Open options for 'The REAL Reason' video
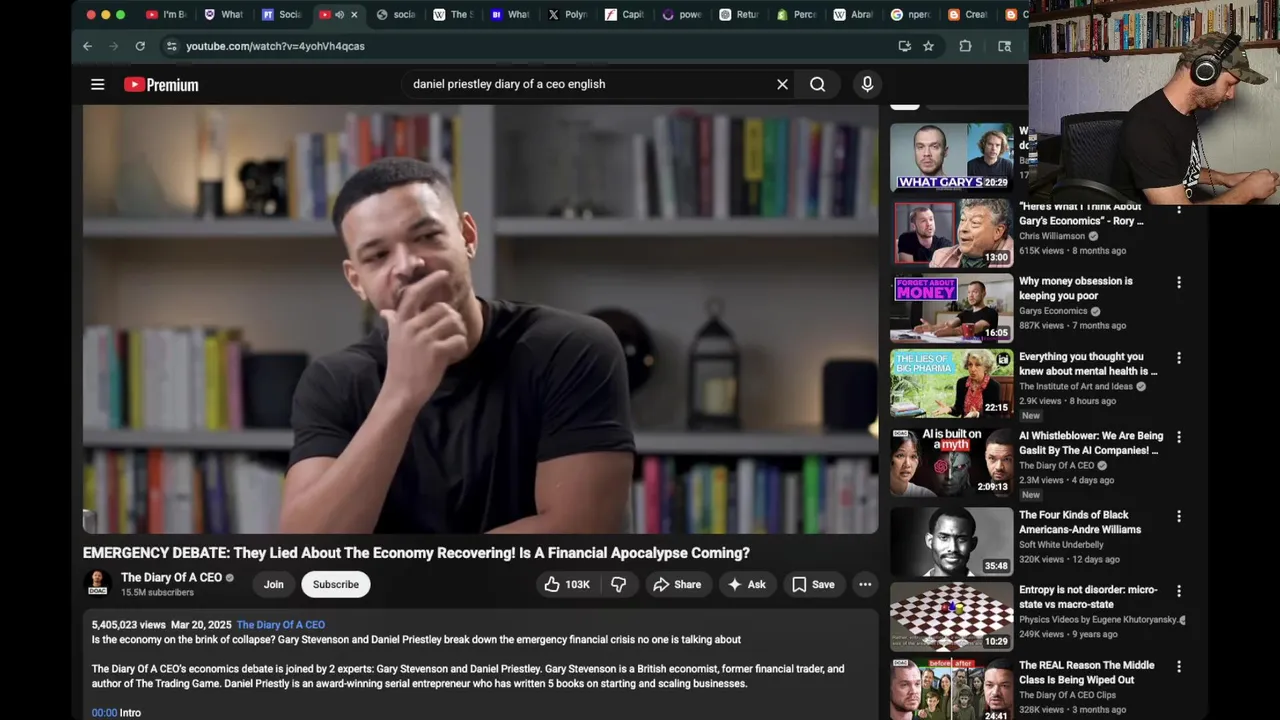 click(1179, 666)
